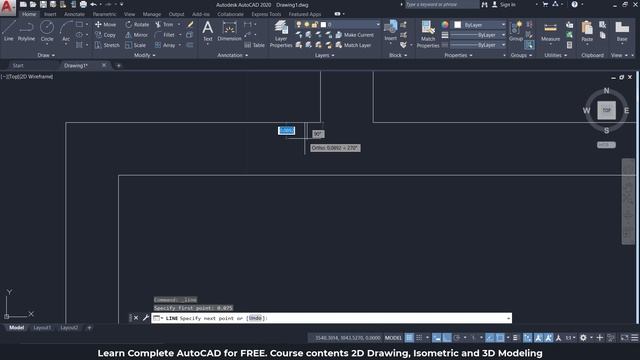Open the AutoCAD application menu
Image resolution: width=640 pixels, height=360 pixels.
(x=7, y=7)
